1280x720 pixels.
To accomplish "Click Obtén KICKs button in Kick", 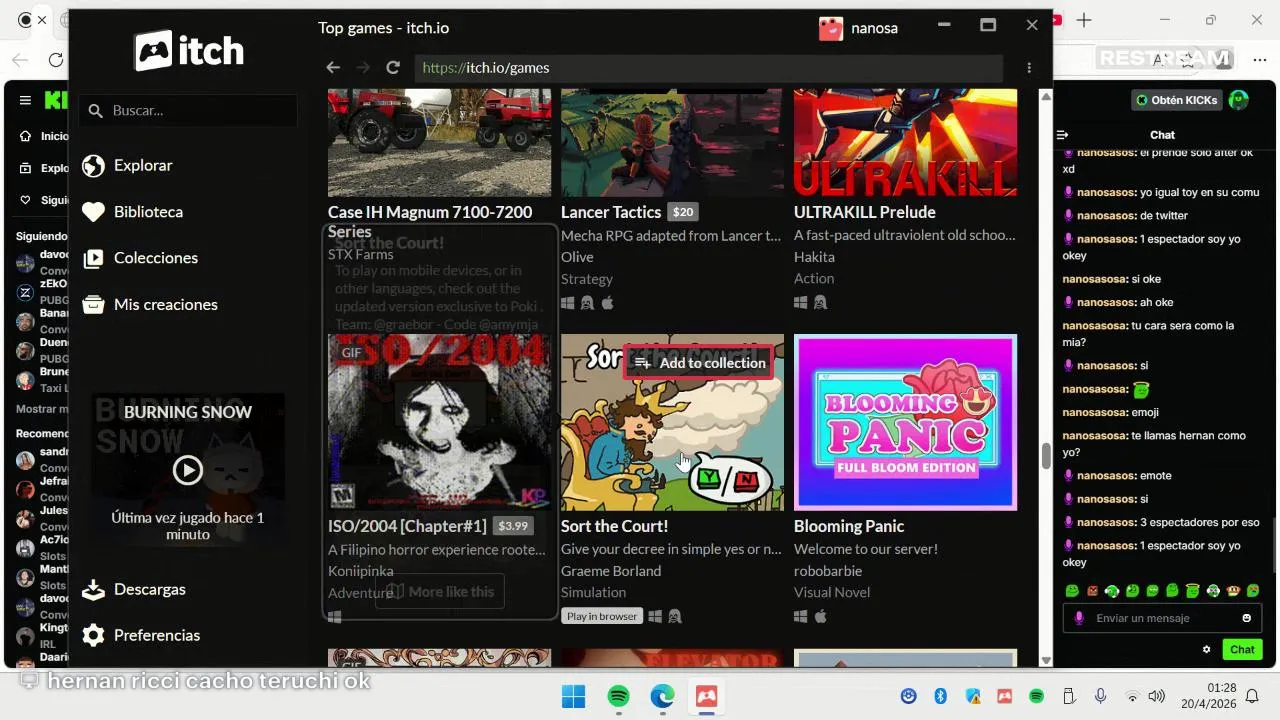I will pyautogui.click(x=1176, y=100).
